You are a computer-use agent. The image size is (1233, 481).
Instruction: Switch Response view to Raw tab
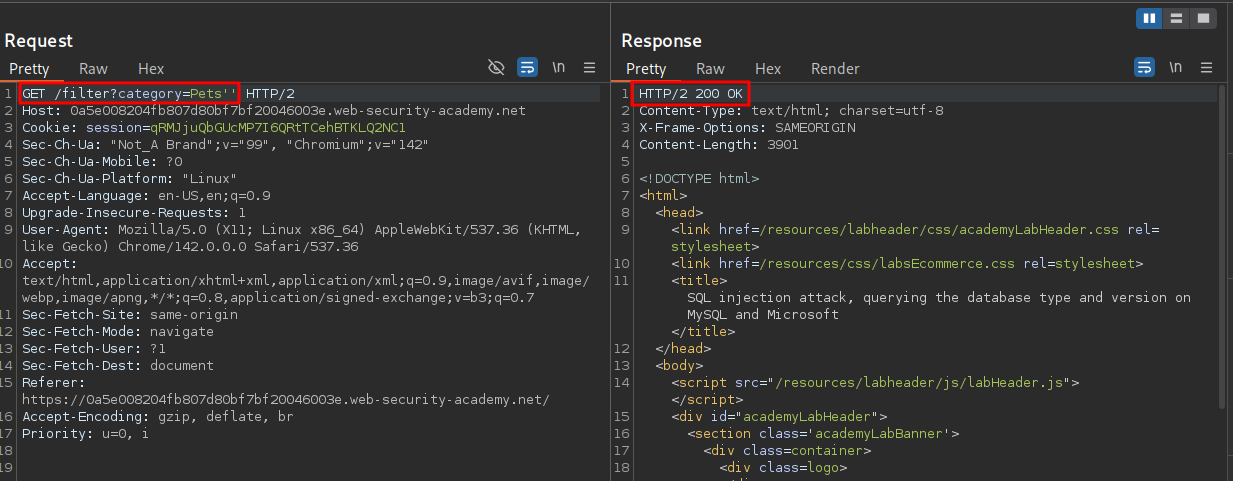coord(710,69)
